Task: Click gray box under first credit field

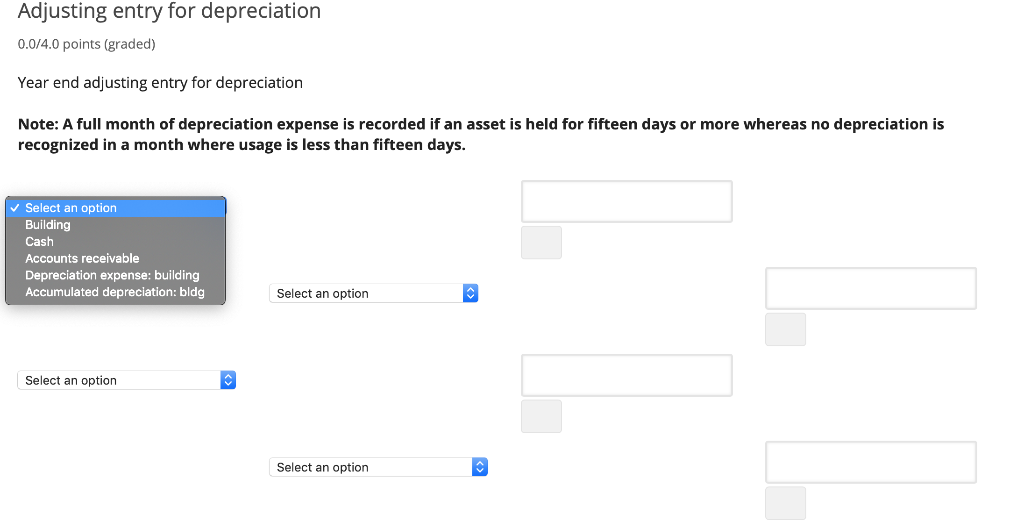Action: point(785,330)
